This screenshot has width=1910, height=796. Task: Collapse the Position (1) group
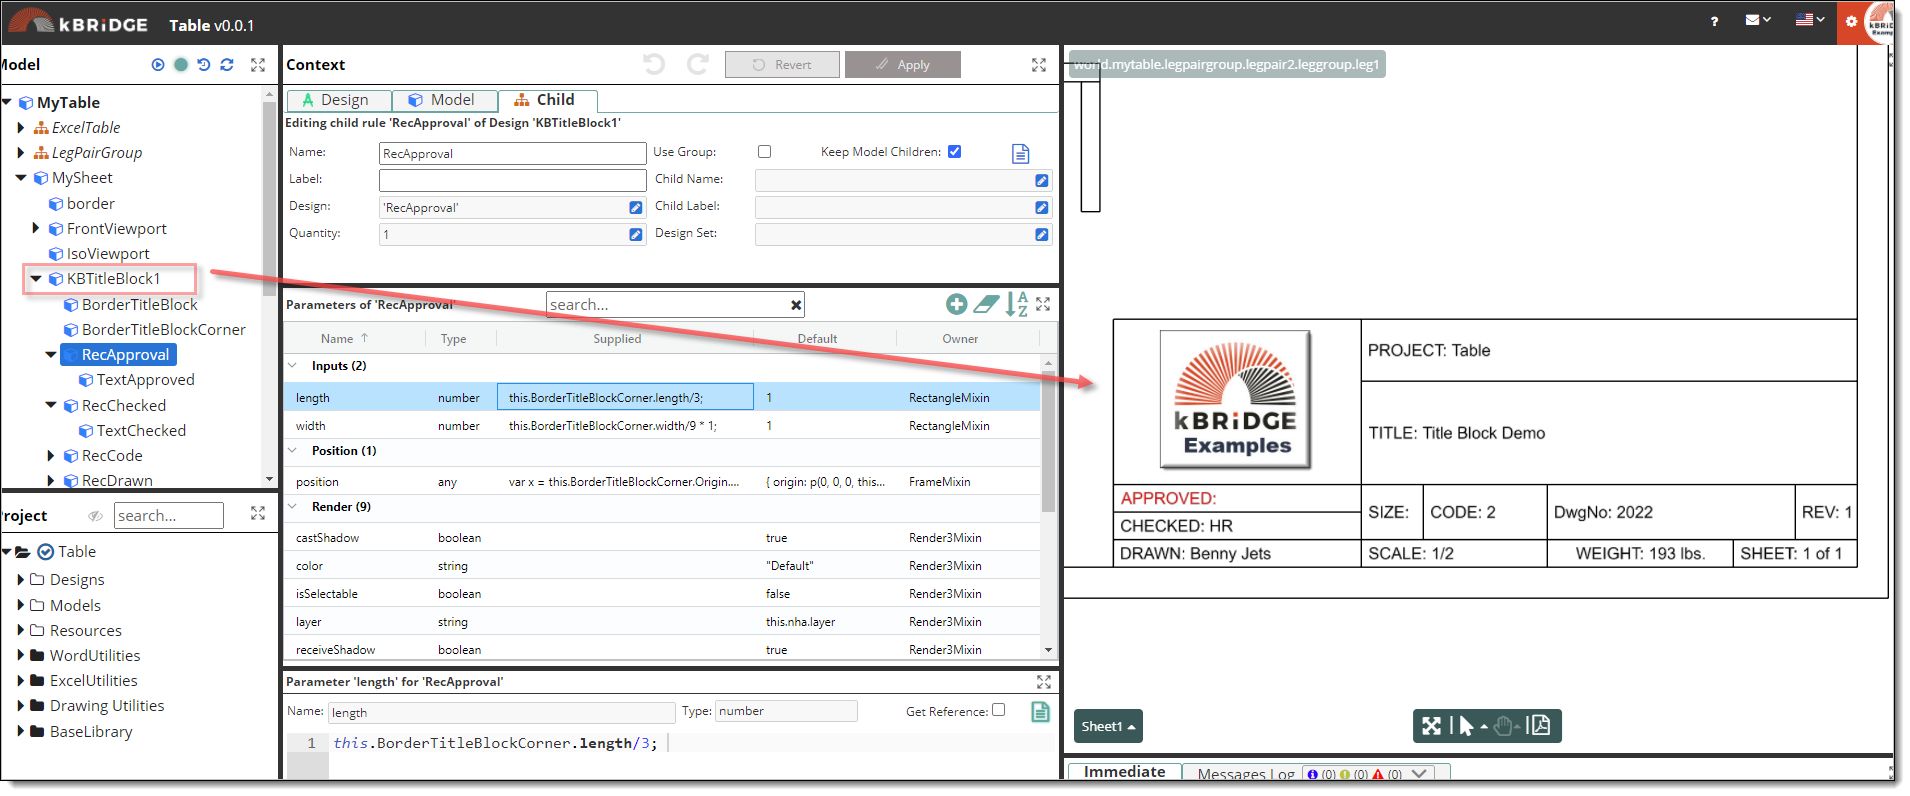pyautogui.click(x=293, y=451)
